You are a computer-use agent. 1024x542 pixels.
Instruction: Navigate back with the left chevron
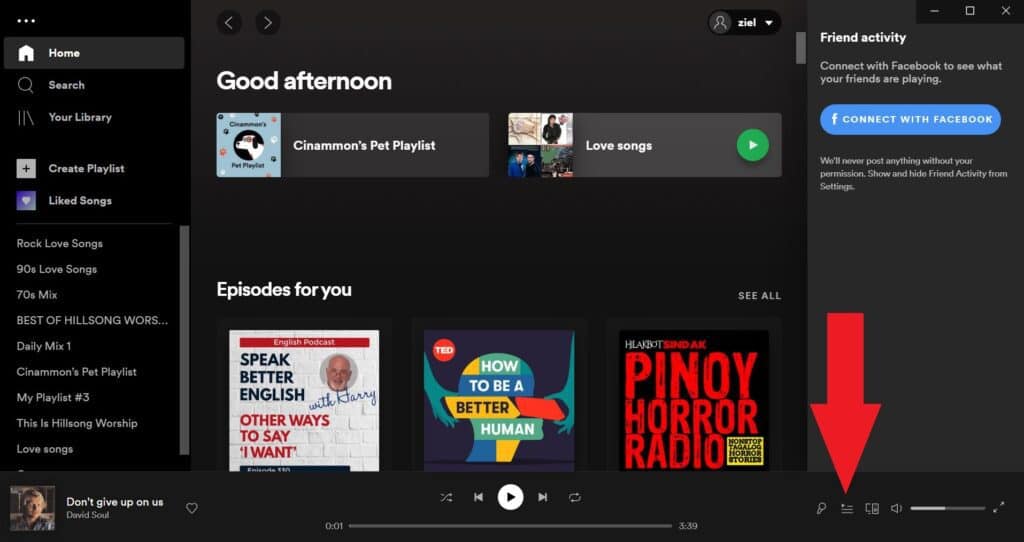229,22
